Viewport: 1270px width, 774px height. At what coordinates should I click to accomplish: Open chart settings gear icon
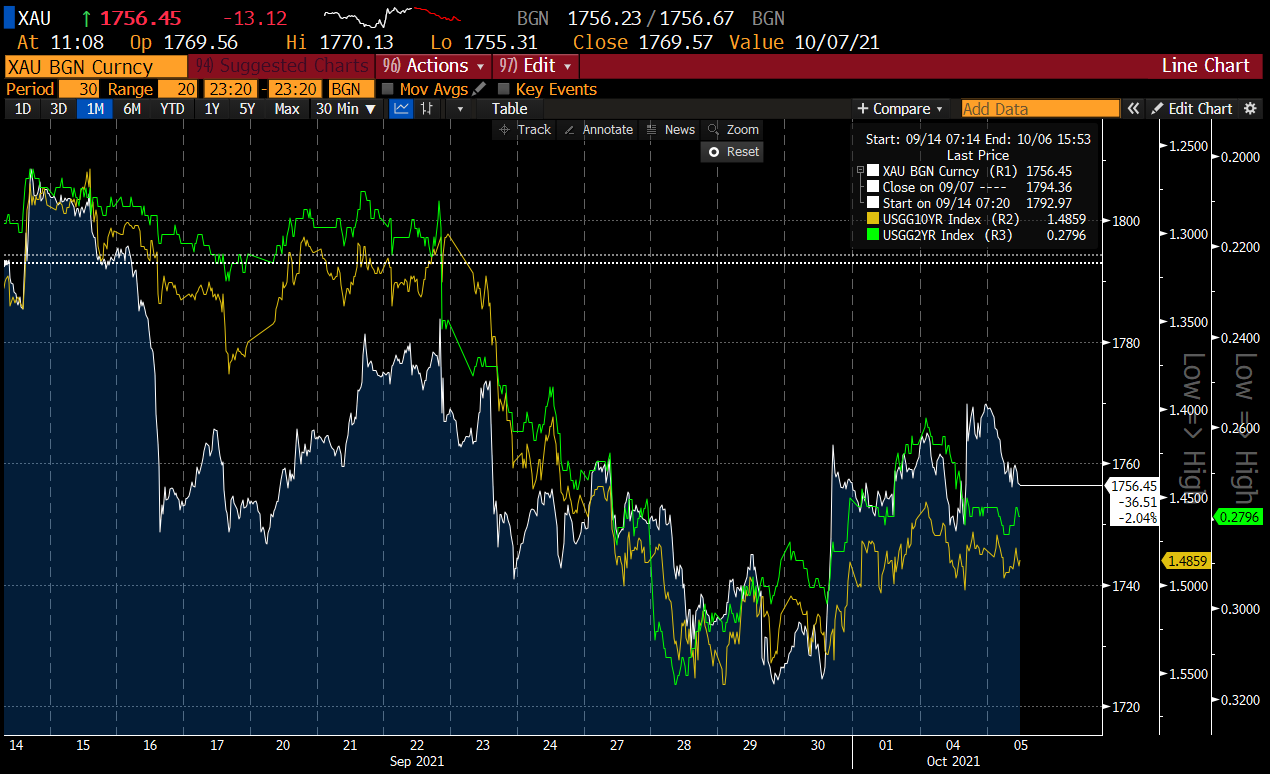pos(1252,108)
